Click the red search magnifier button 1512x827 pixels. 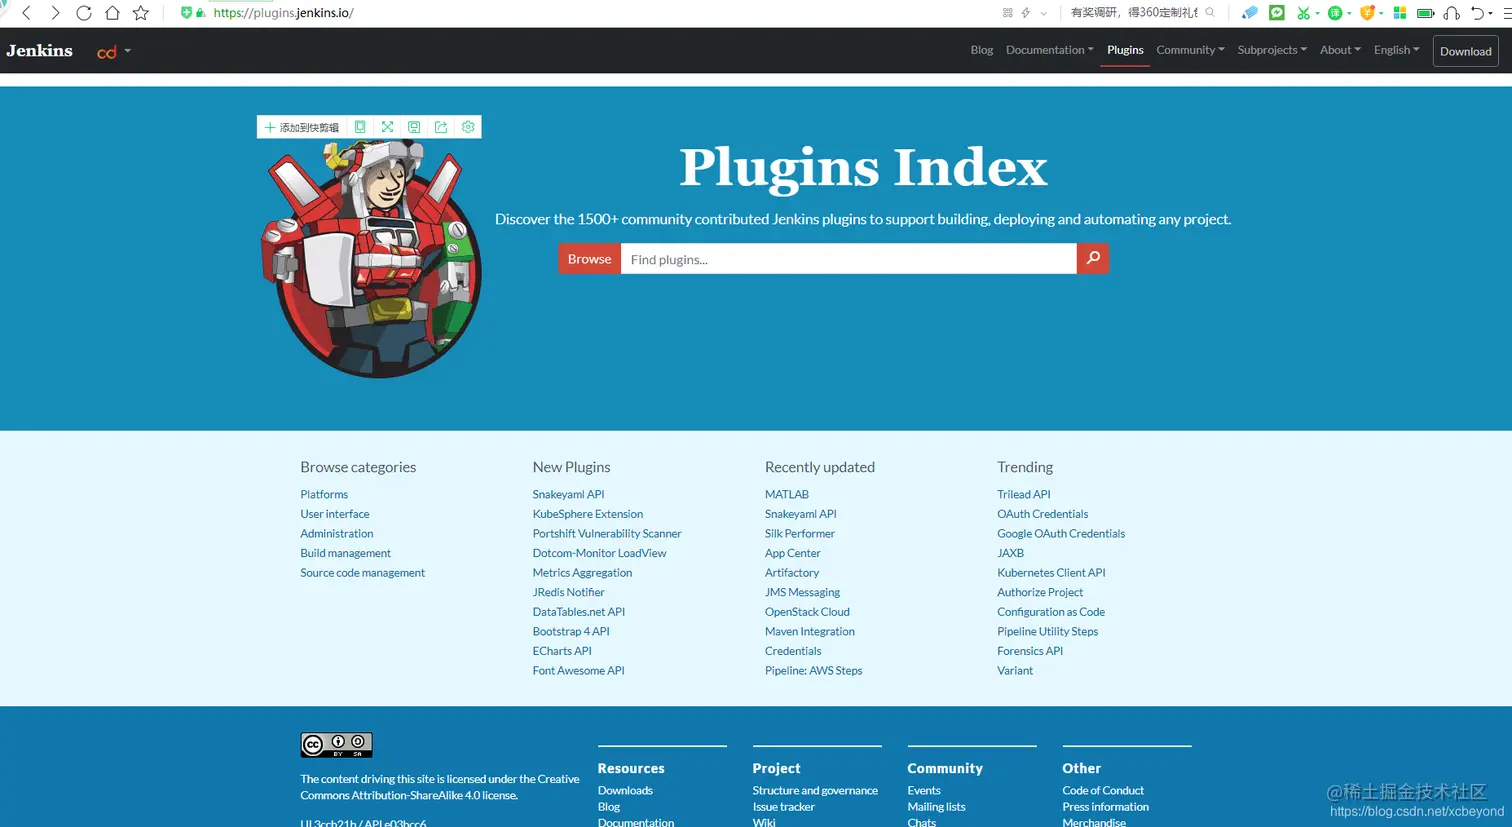click(1093, 259)
